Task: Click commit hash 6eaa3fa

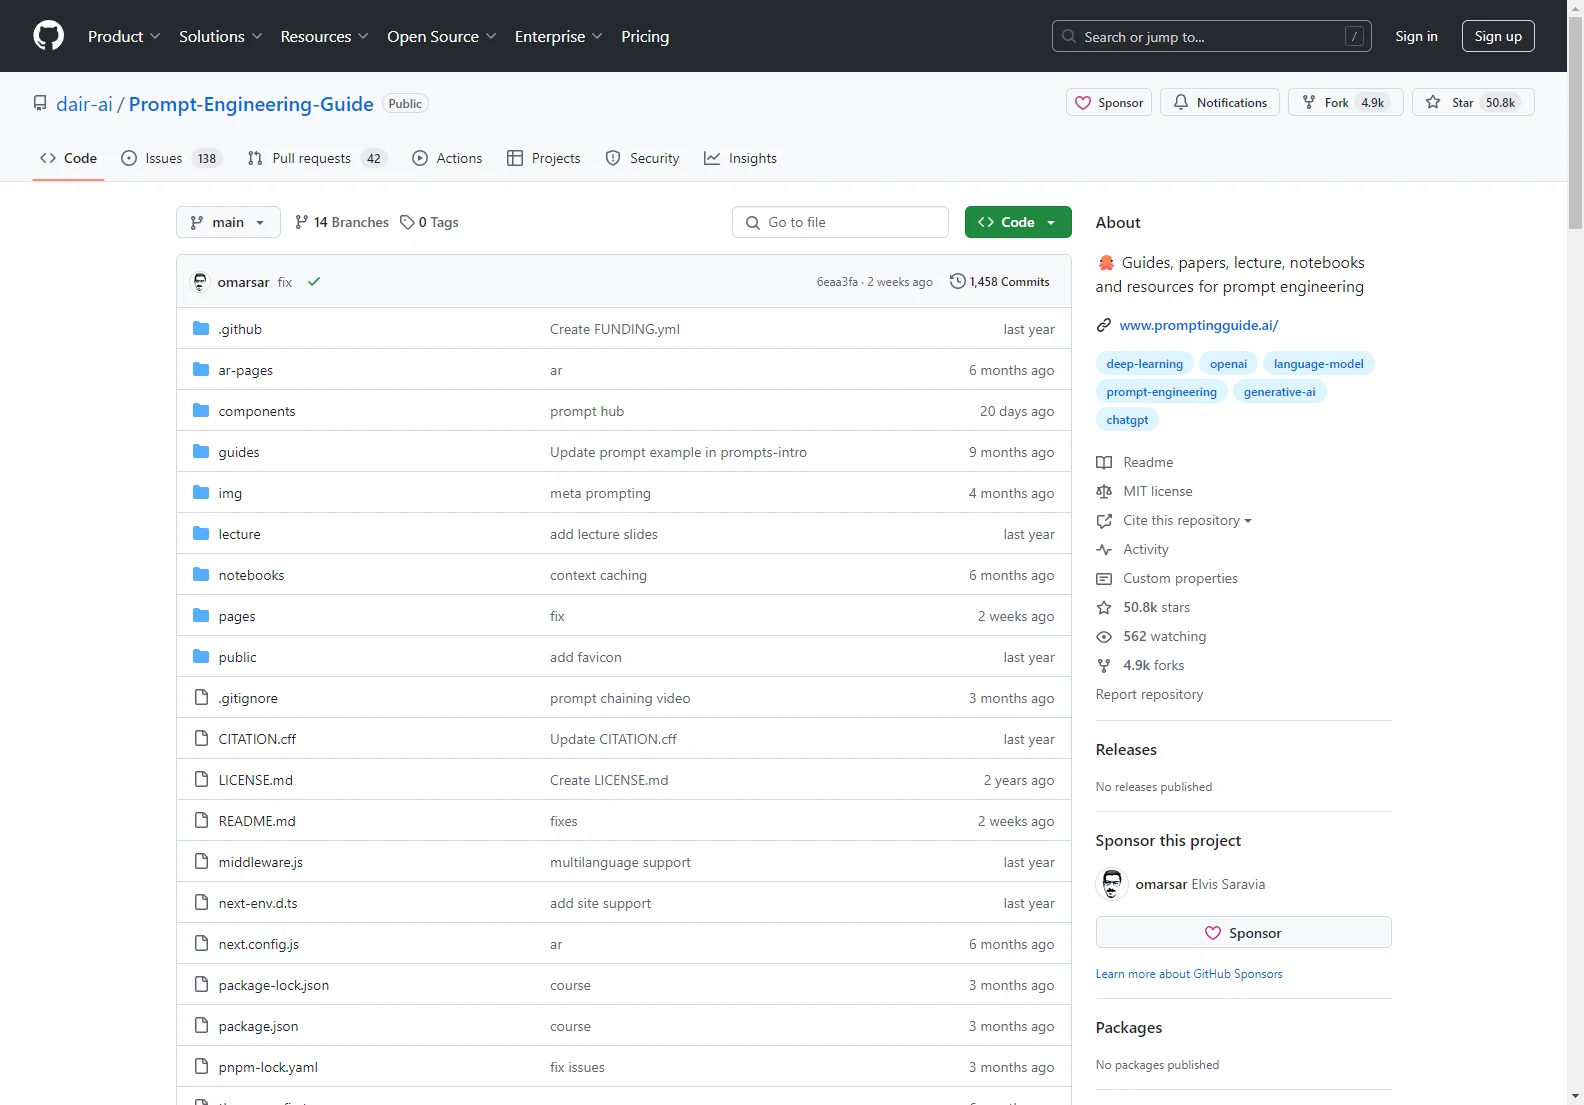Action: (x=837, y=282)
